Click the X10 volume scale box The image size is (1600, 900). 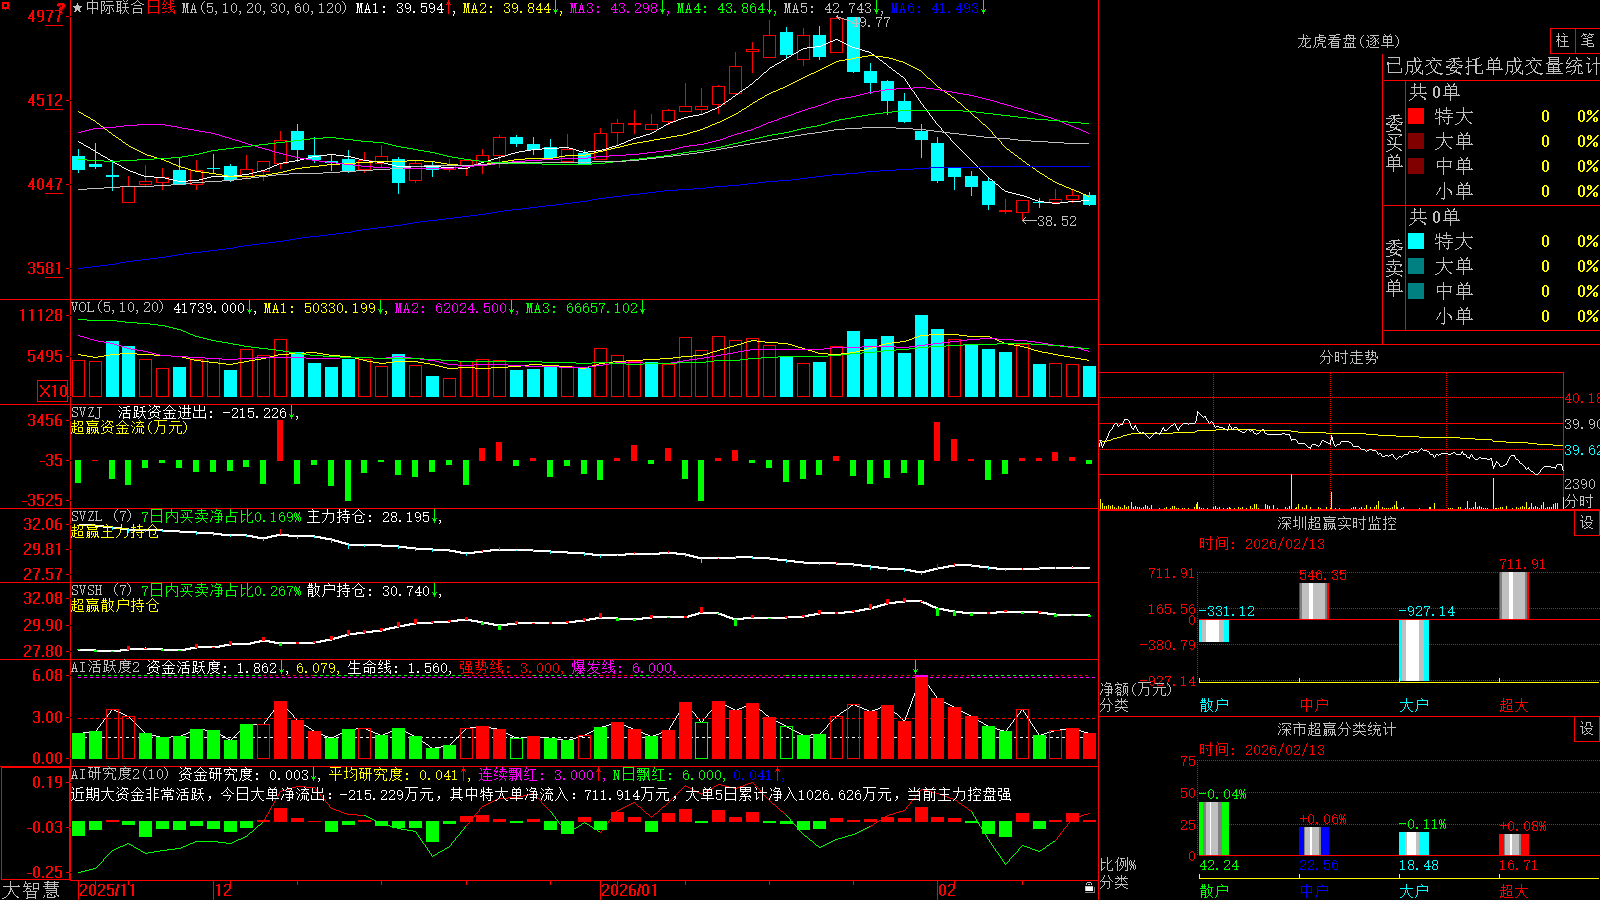click(x=53, y=391)
